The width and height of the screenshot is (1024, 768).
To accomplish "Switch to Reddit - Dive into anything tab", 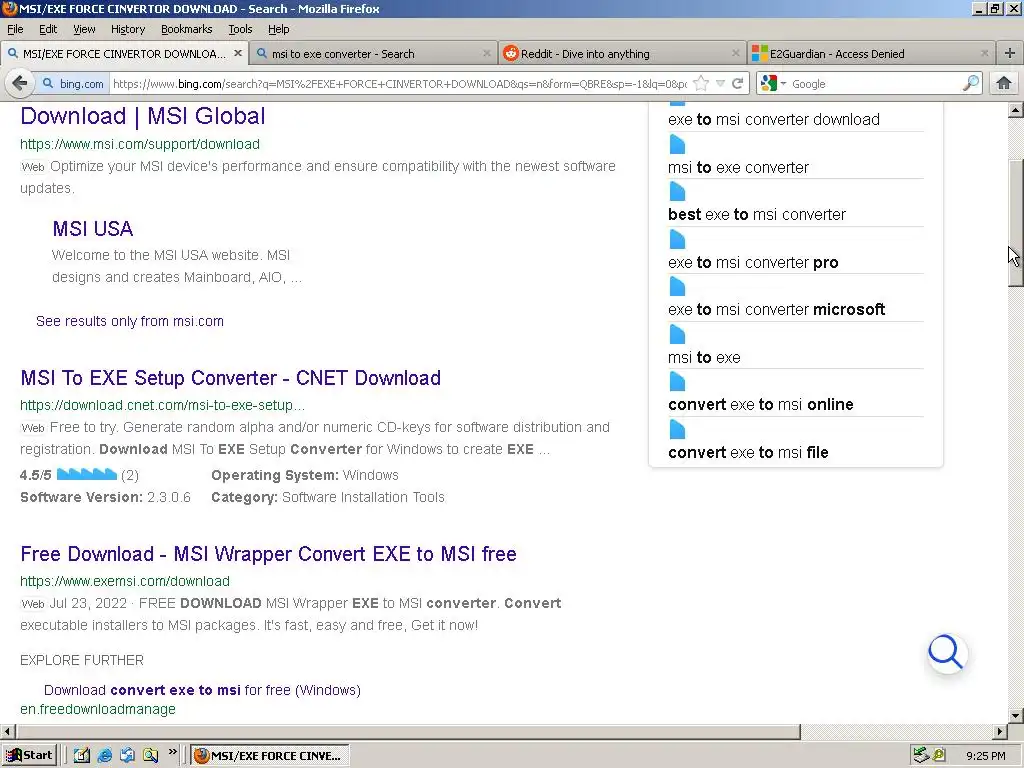I will (x=623, y=54).
